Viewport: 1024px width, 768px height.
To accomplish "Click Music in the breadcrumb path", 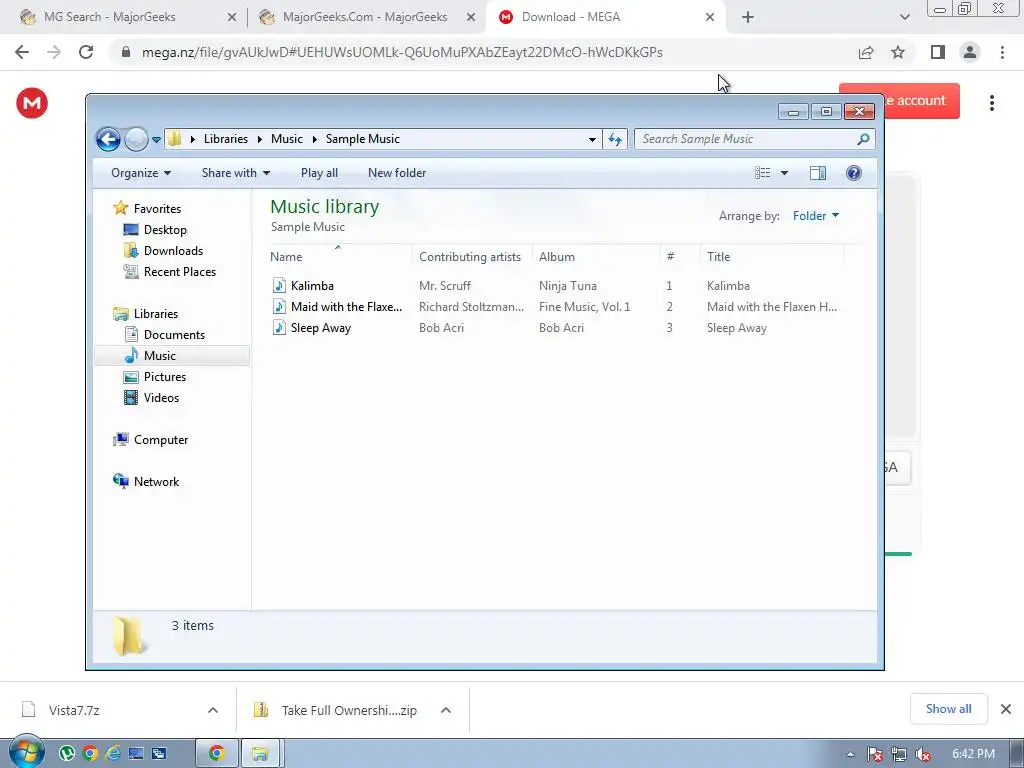I will tap(287, 139).
